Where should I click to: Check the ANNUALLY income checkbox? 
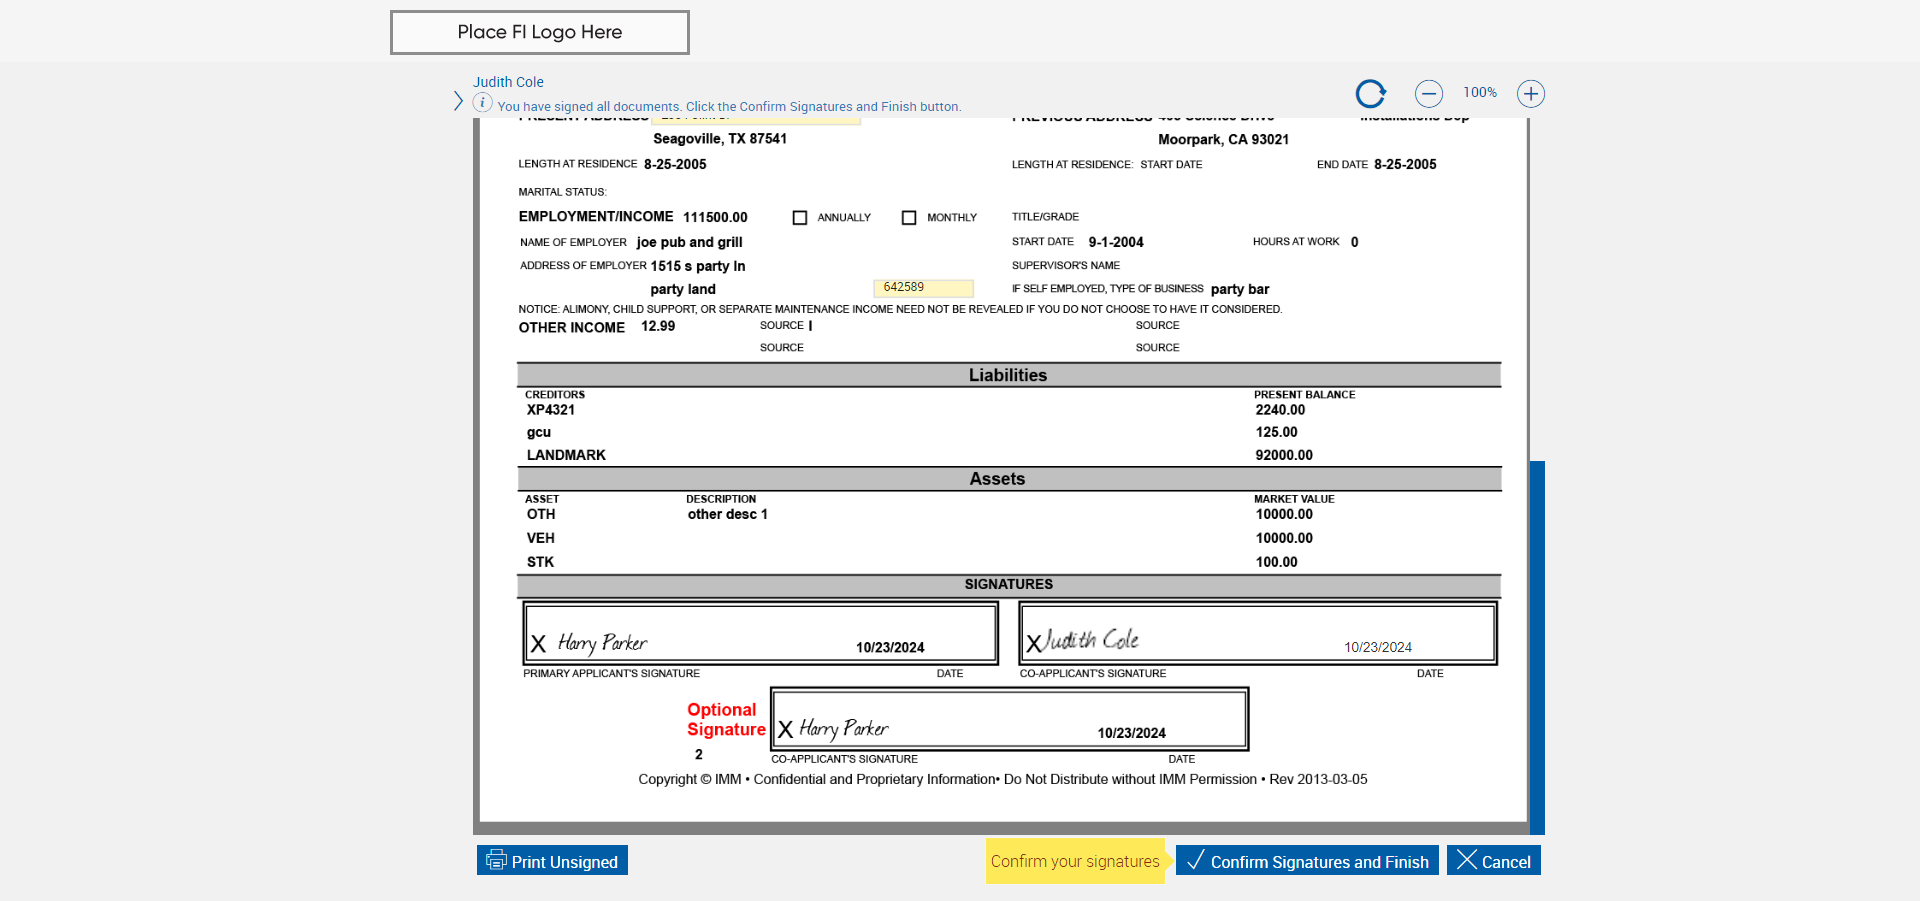(x=800, y=218)
